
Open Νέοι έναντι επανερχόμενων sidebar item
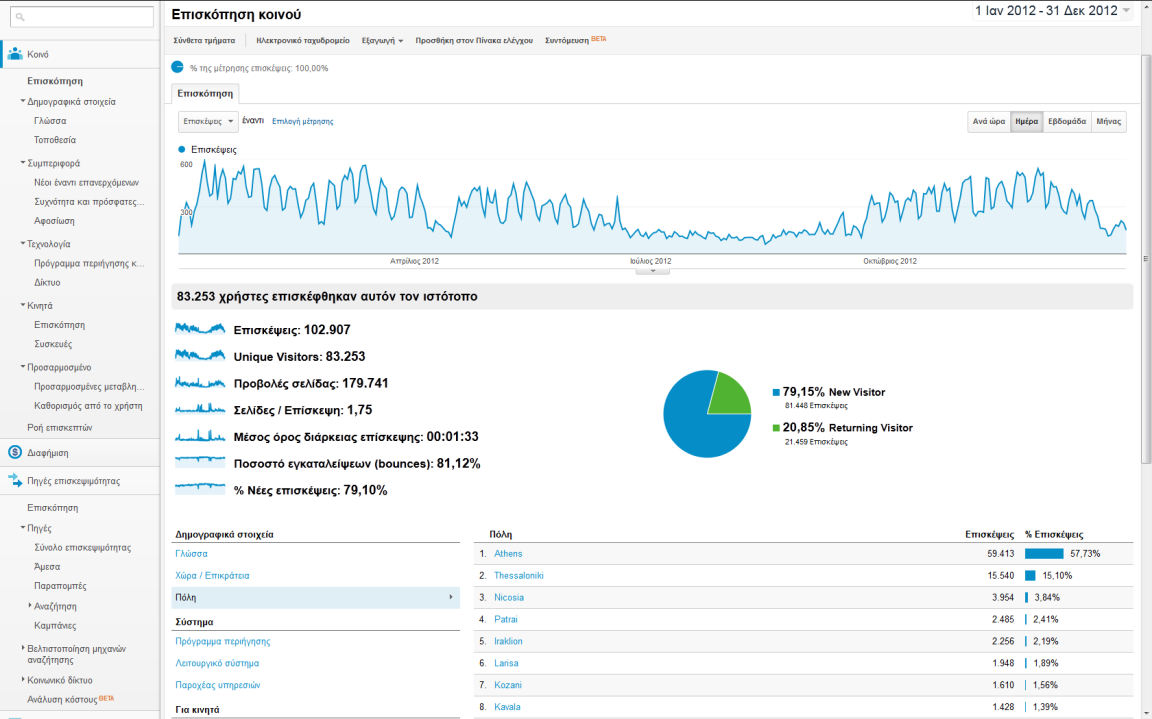point(86,182)
